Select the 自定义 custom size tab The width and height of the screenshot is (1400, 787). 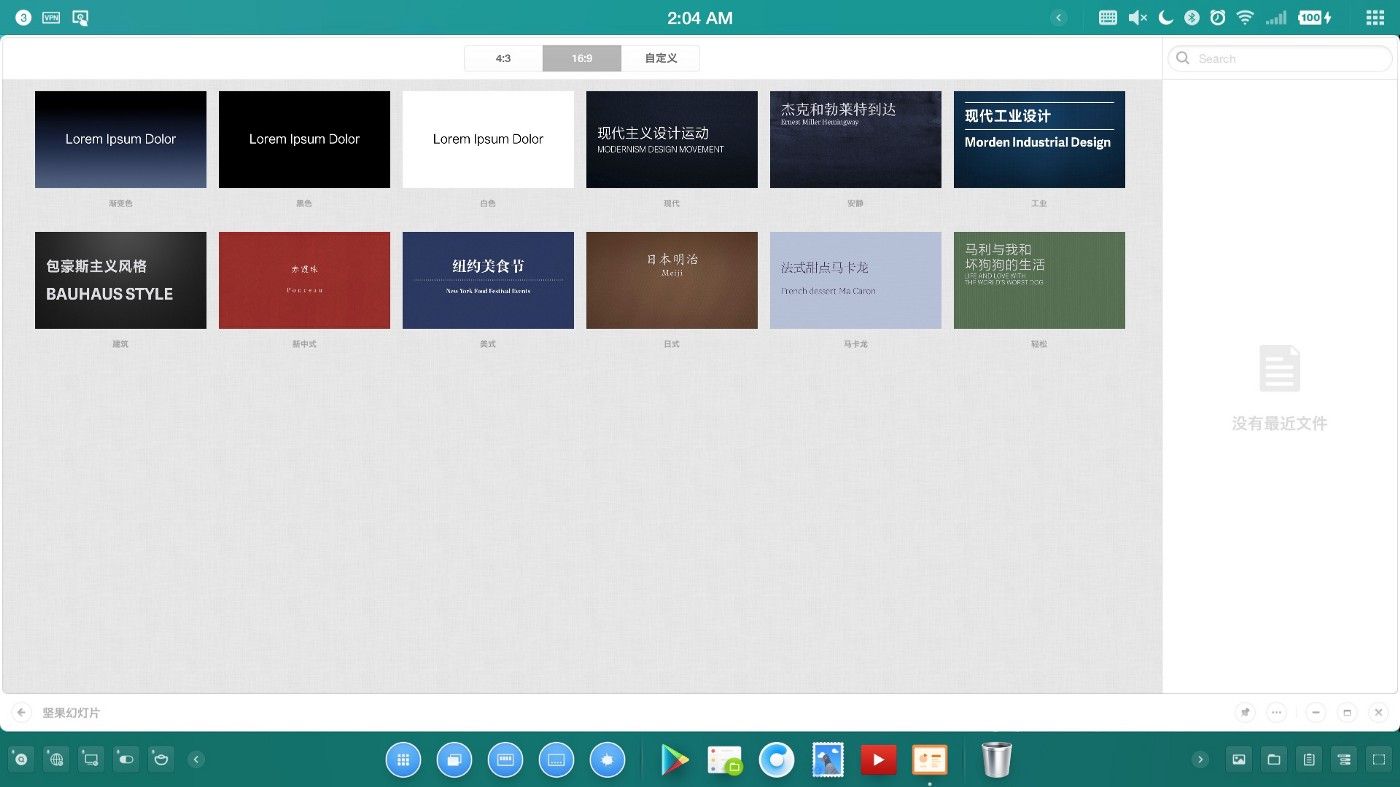pos(660,59)
